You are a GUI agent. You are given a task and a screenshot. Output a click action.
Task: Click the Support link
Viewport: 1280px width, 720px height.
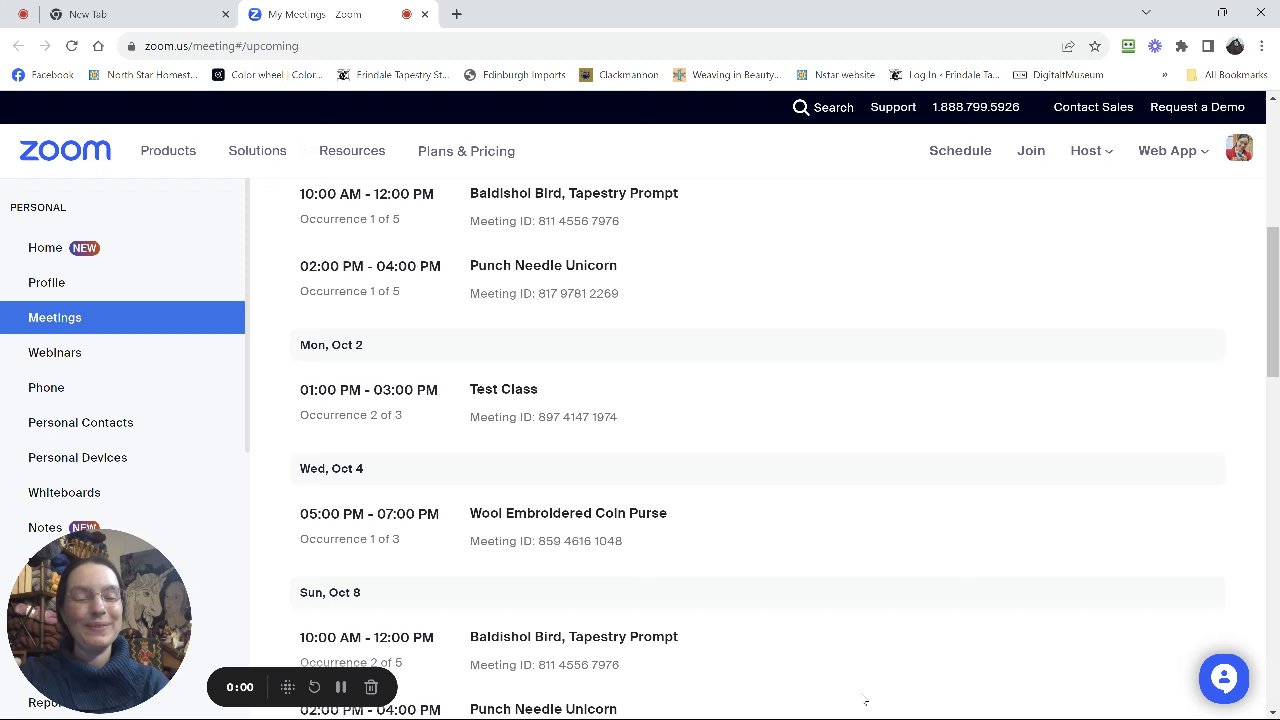[x=893, y=107]
